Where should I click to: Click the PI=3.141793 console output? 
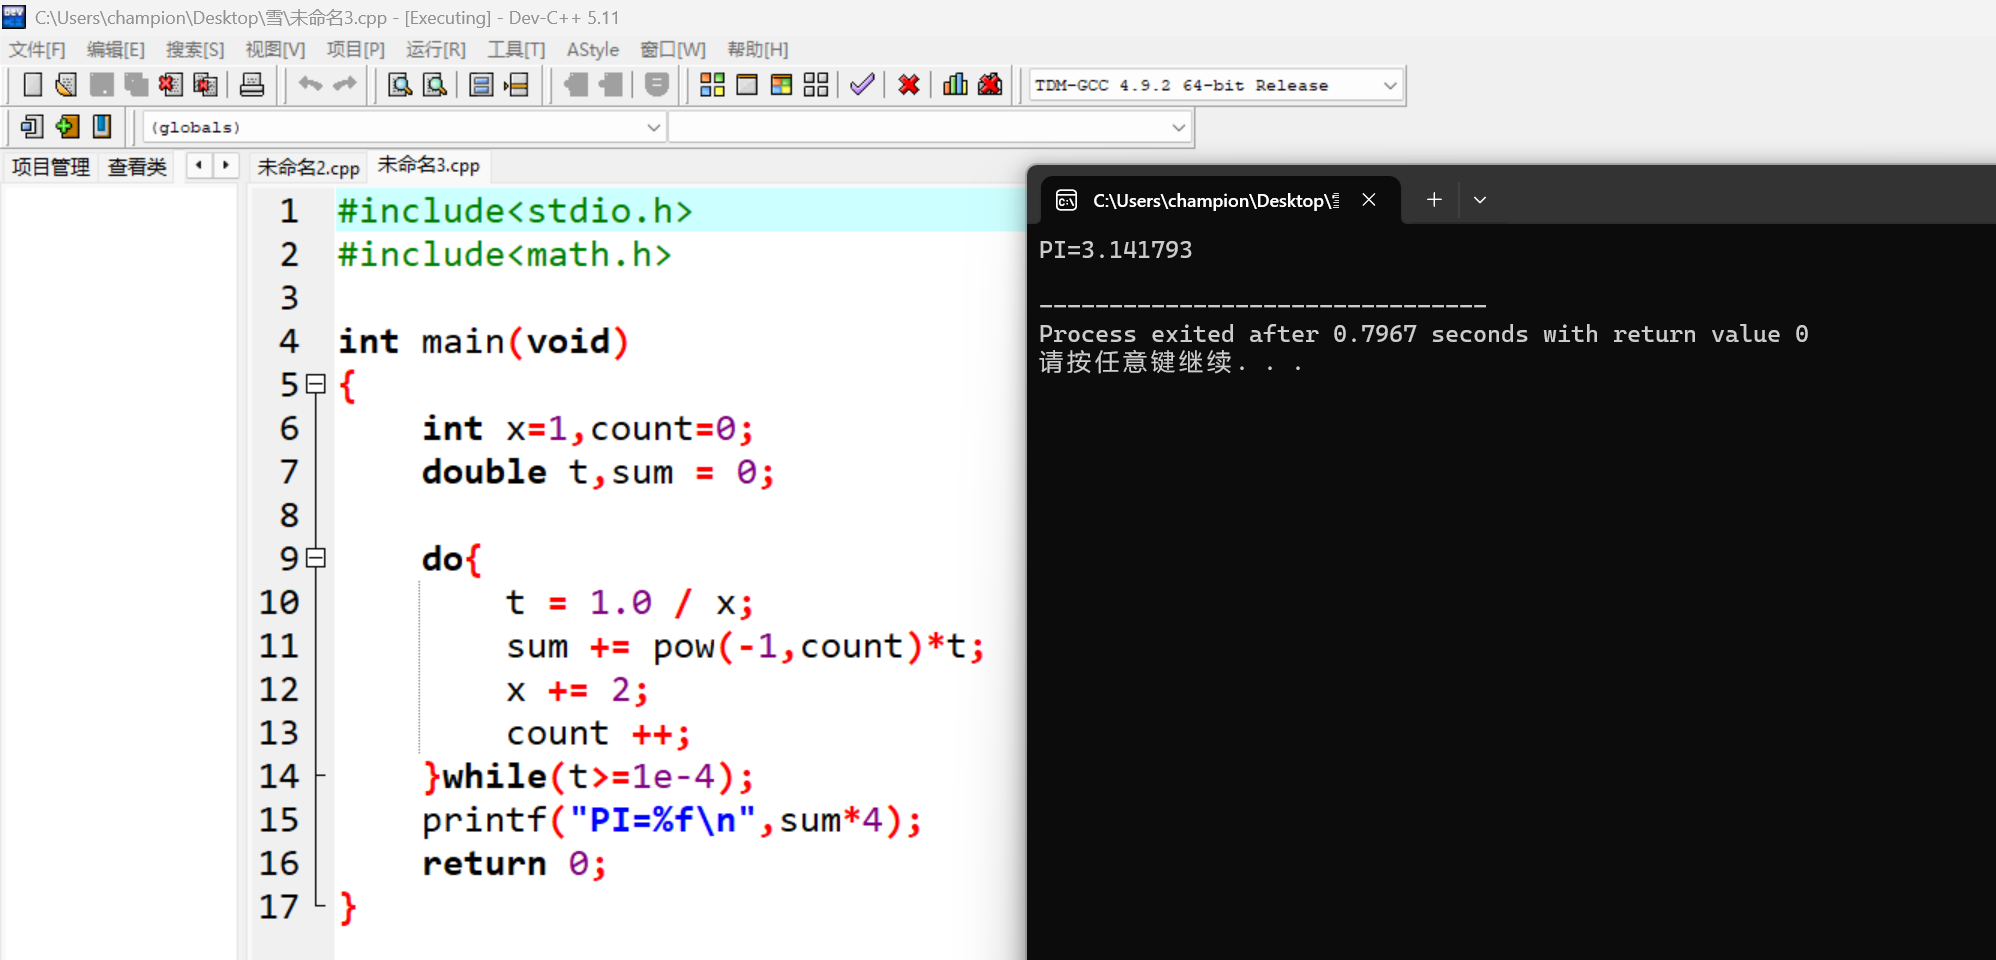pos(1115,250)
